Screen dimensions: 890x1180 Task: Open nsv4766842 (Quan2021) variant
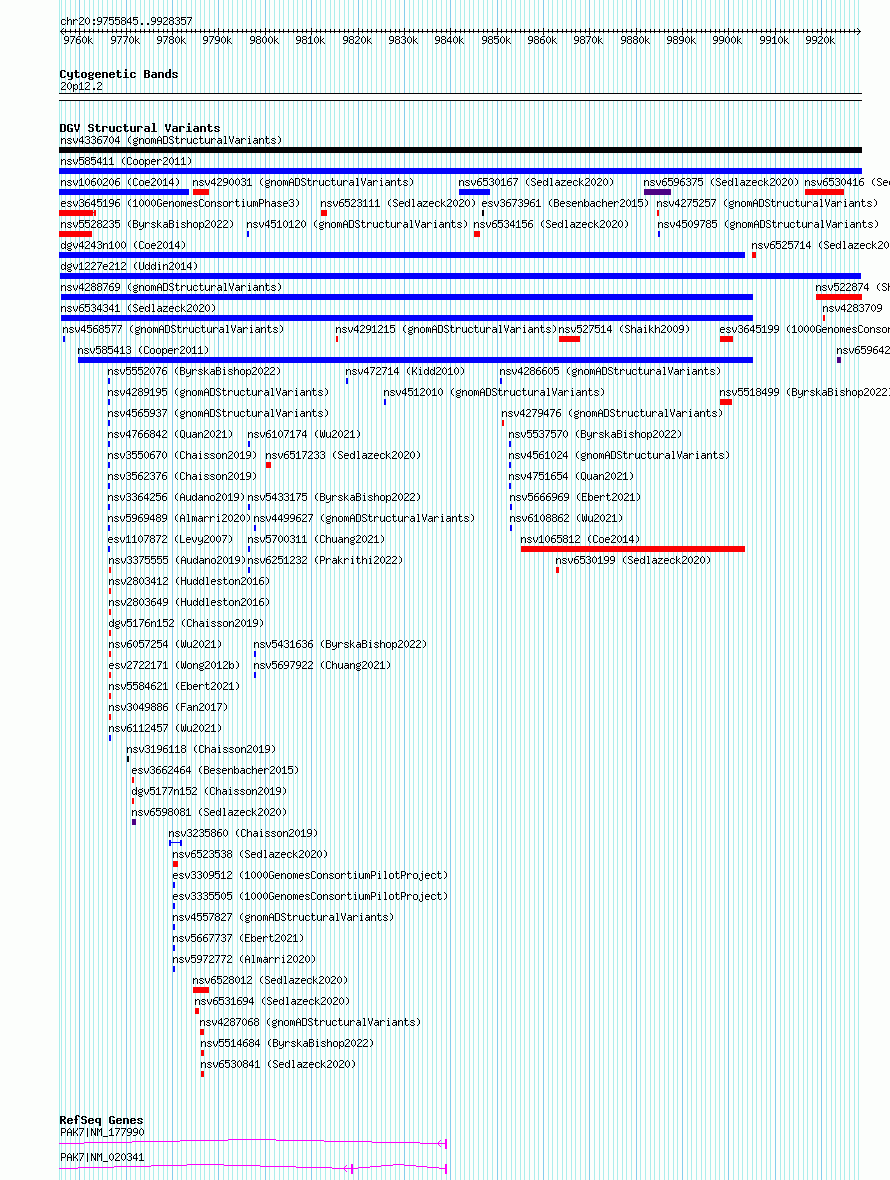(170, 435)
